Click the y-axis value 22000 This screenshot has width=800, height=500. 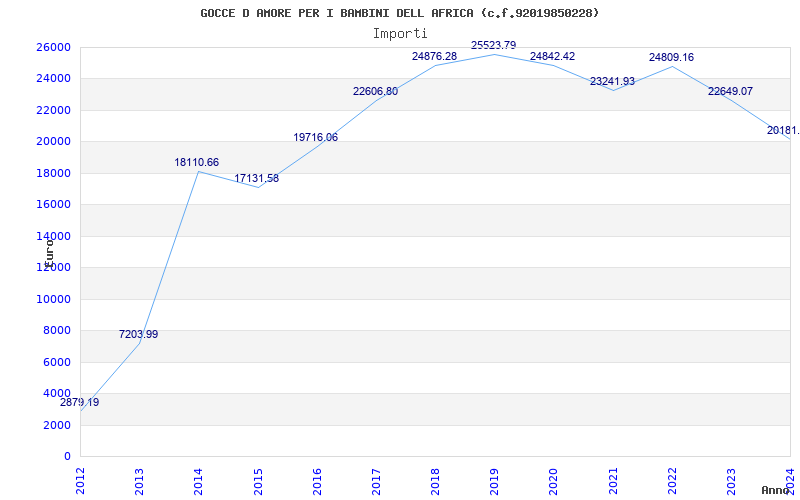point(53,110)
